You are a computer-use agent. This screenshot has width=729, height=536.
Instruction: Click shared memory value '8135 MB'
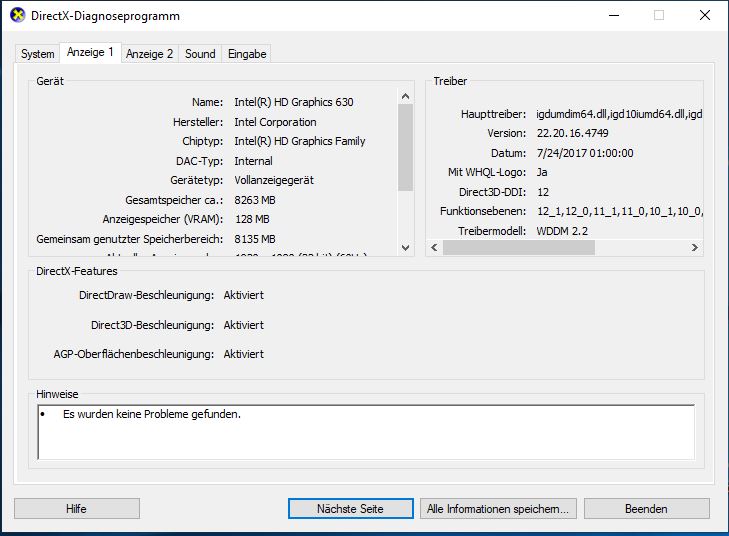pos(255,239)
